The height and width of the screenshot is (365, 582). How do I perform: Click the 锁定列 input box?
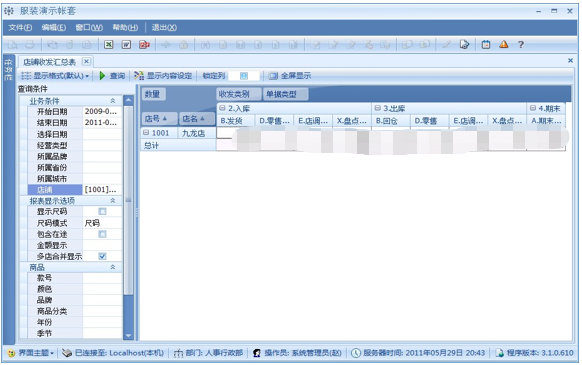tap(244, 76)
